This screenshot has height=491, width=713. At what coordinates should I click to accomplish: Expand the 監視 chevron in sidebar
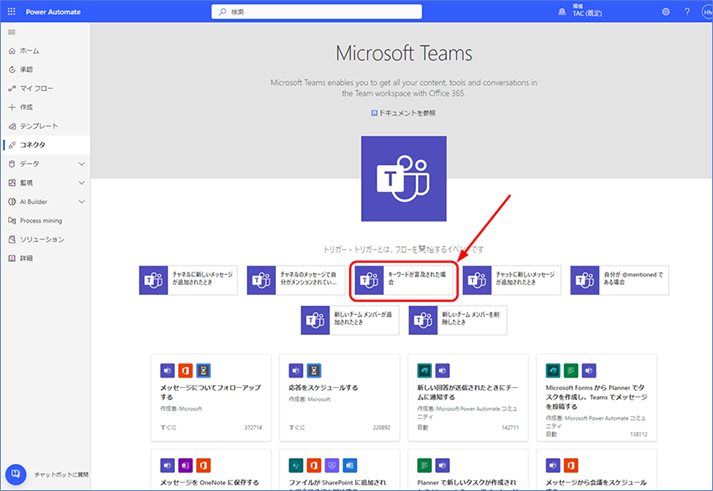click(82, 183)
